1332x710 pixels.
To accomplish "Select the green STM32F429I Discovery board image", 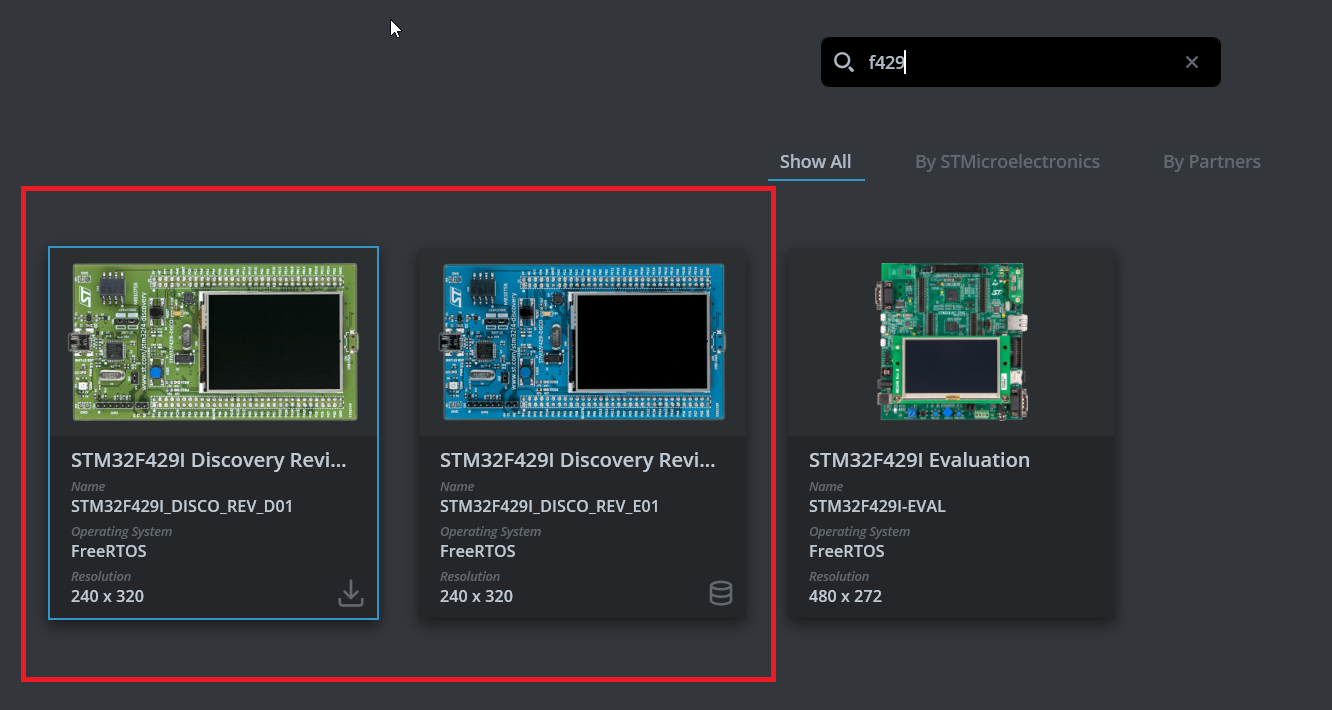I will pyautogui.click(x=213, y=340).
